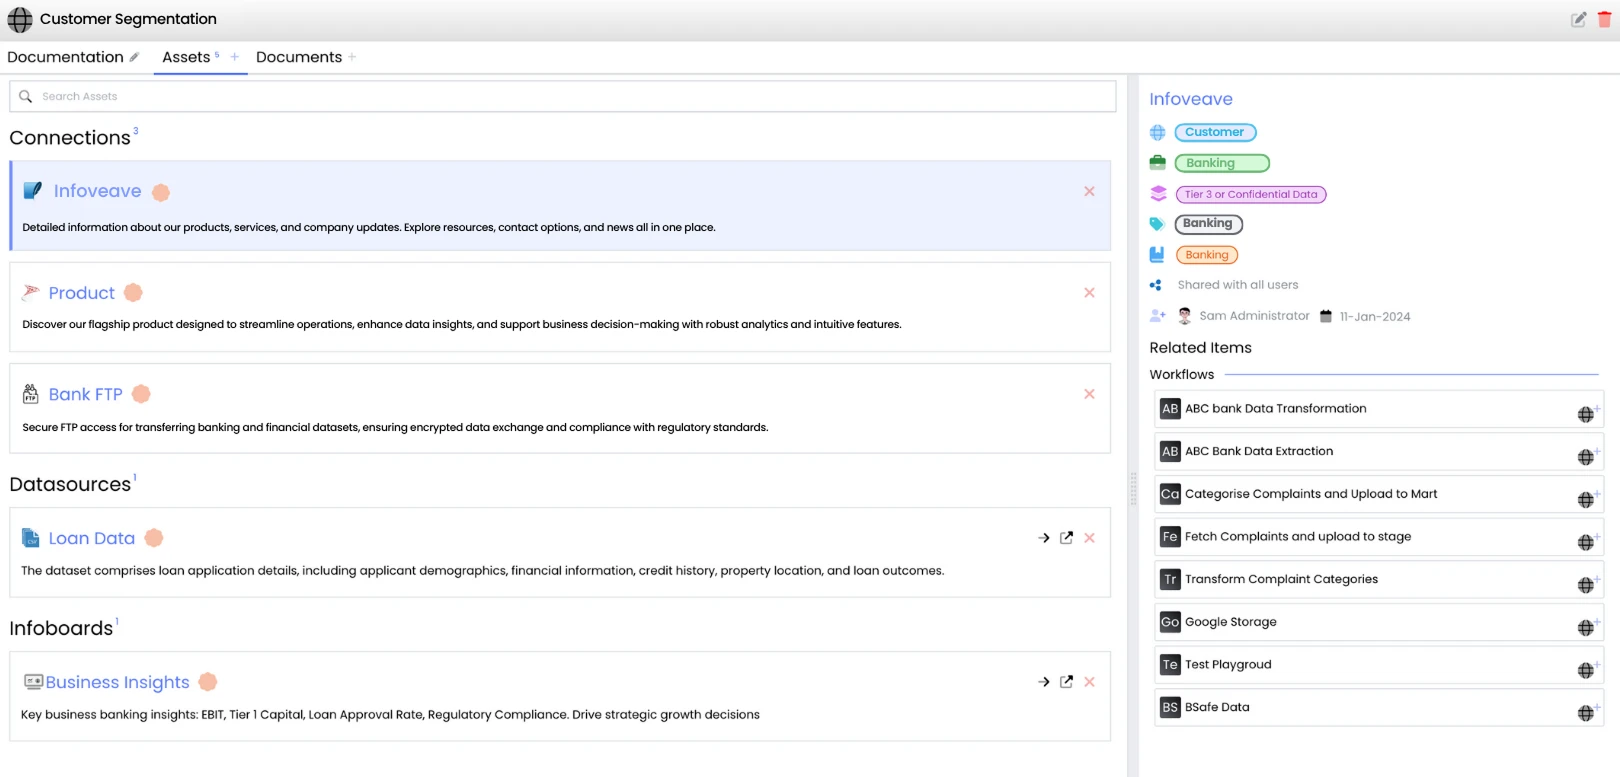Click globe icon next to Google Storage
Viewport: 1620px width, 777px height.
click(x=1586, y=627)
